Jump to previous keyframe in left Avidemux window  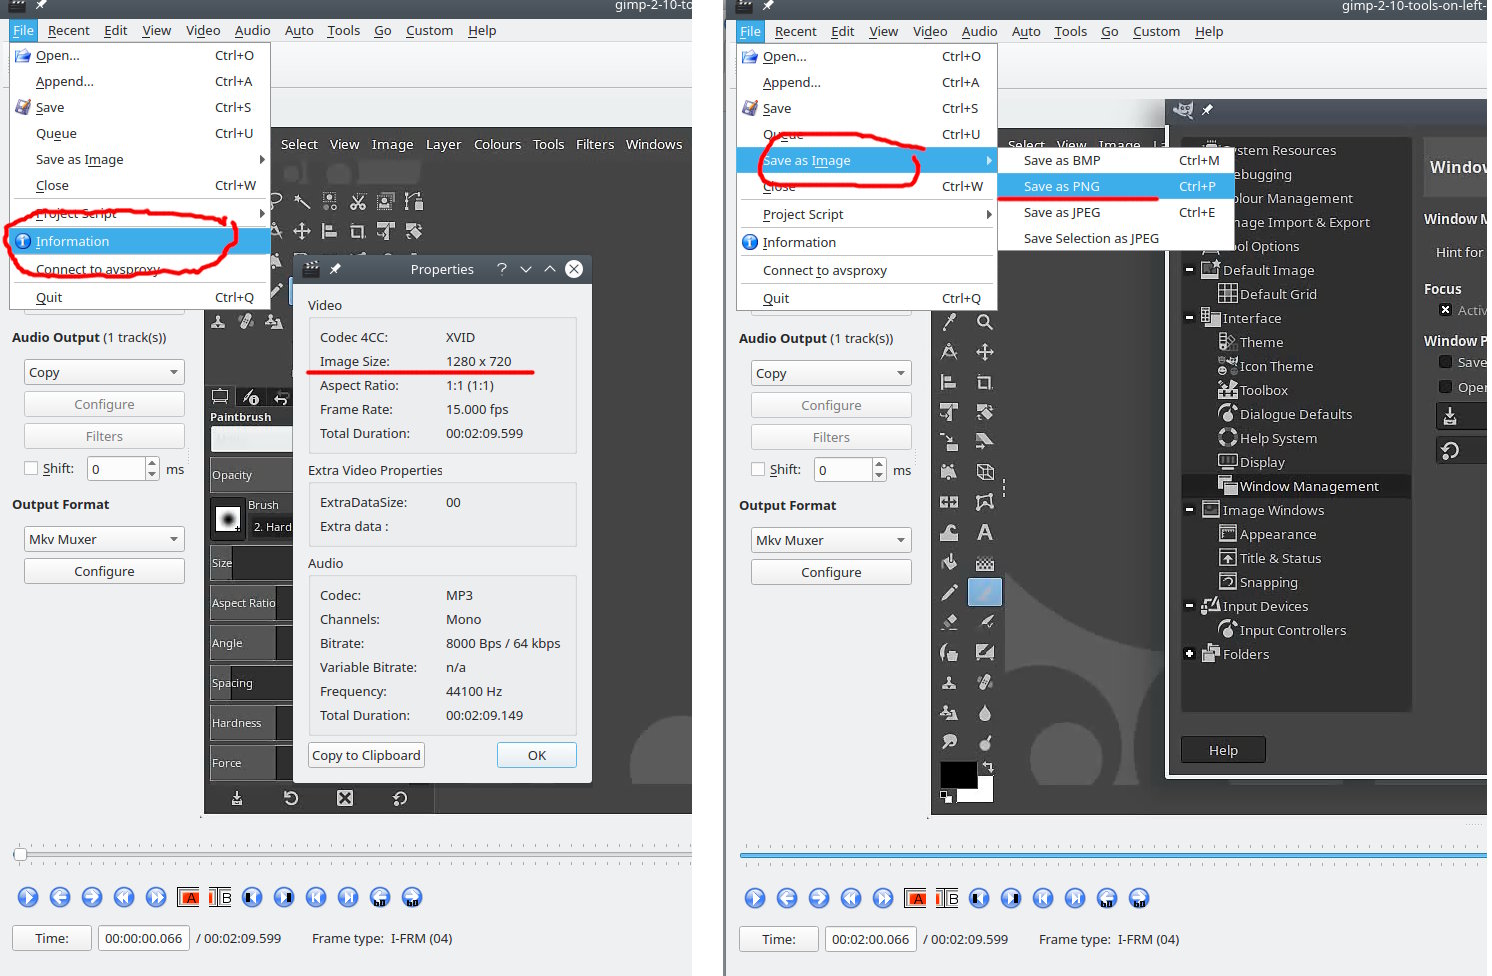pos(124,897)
